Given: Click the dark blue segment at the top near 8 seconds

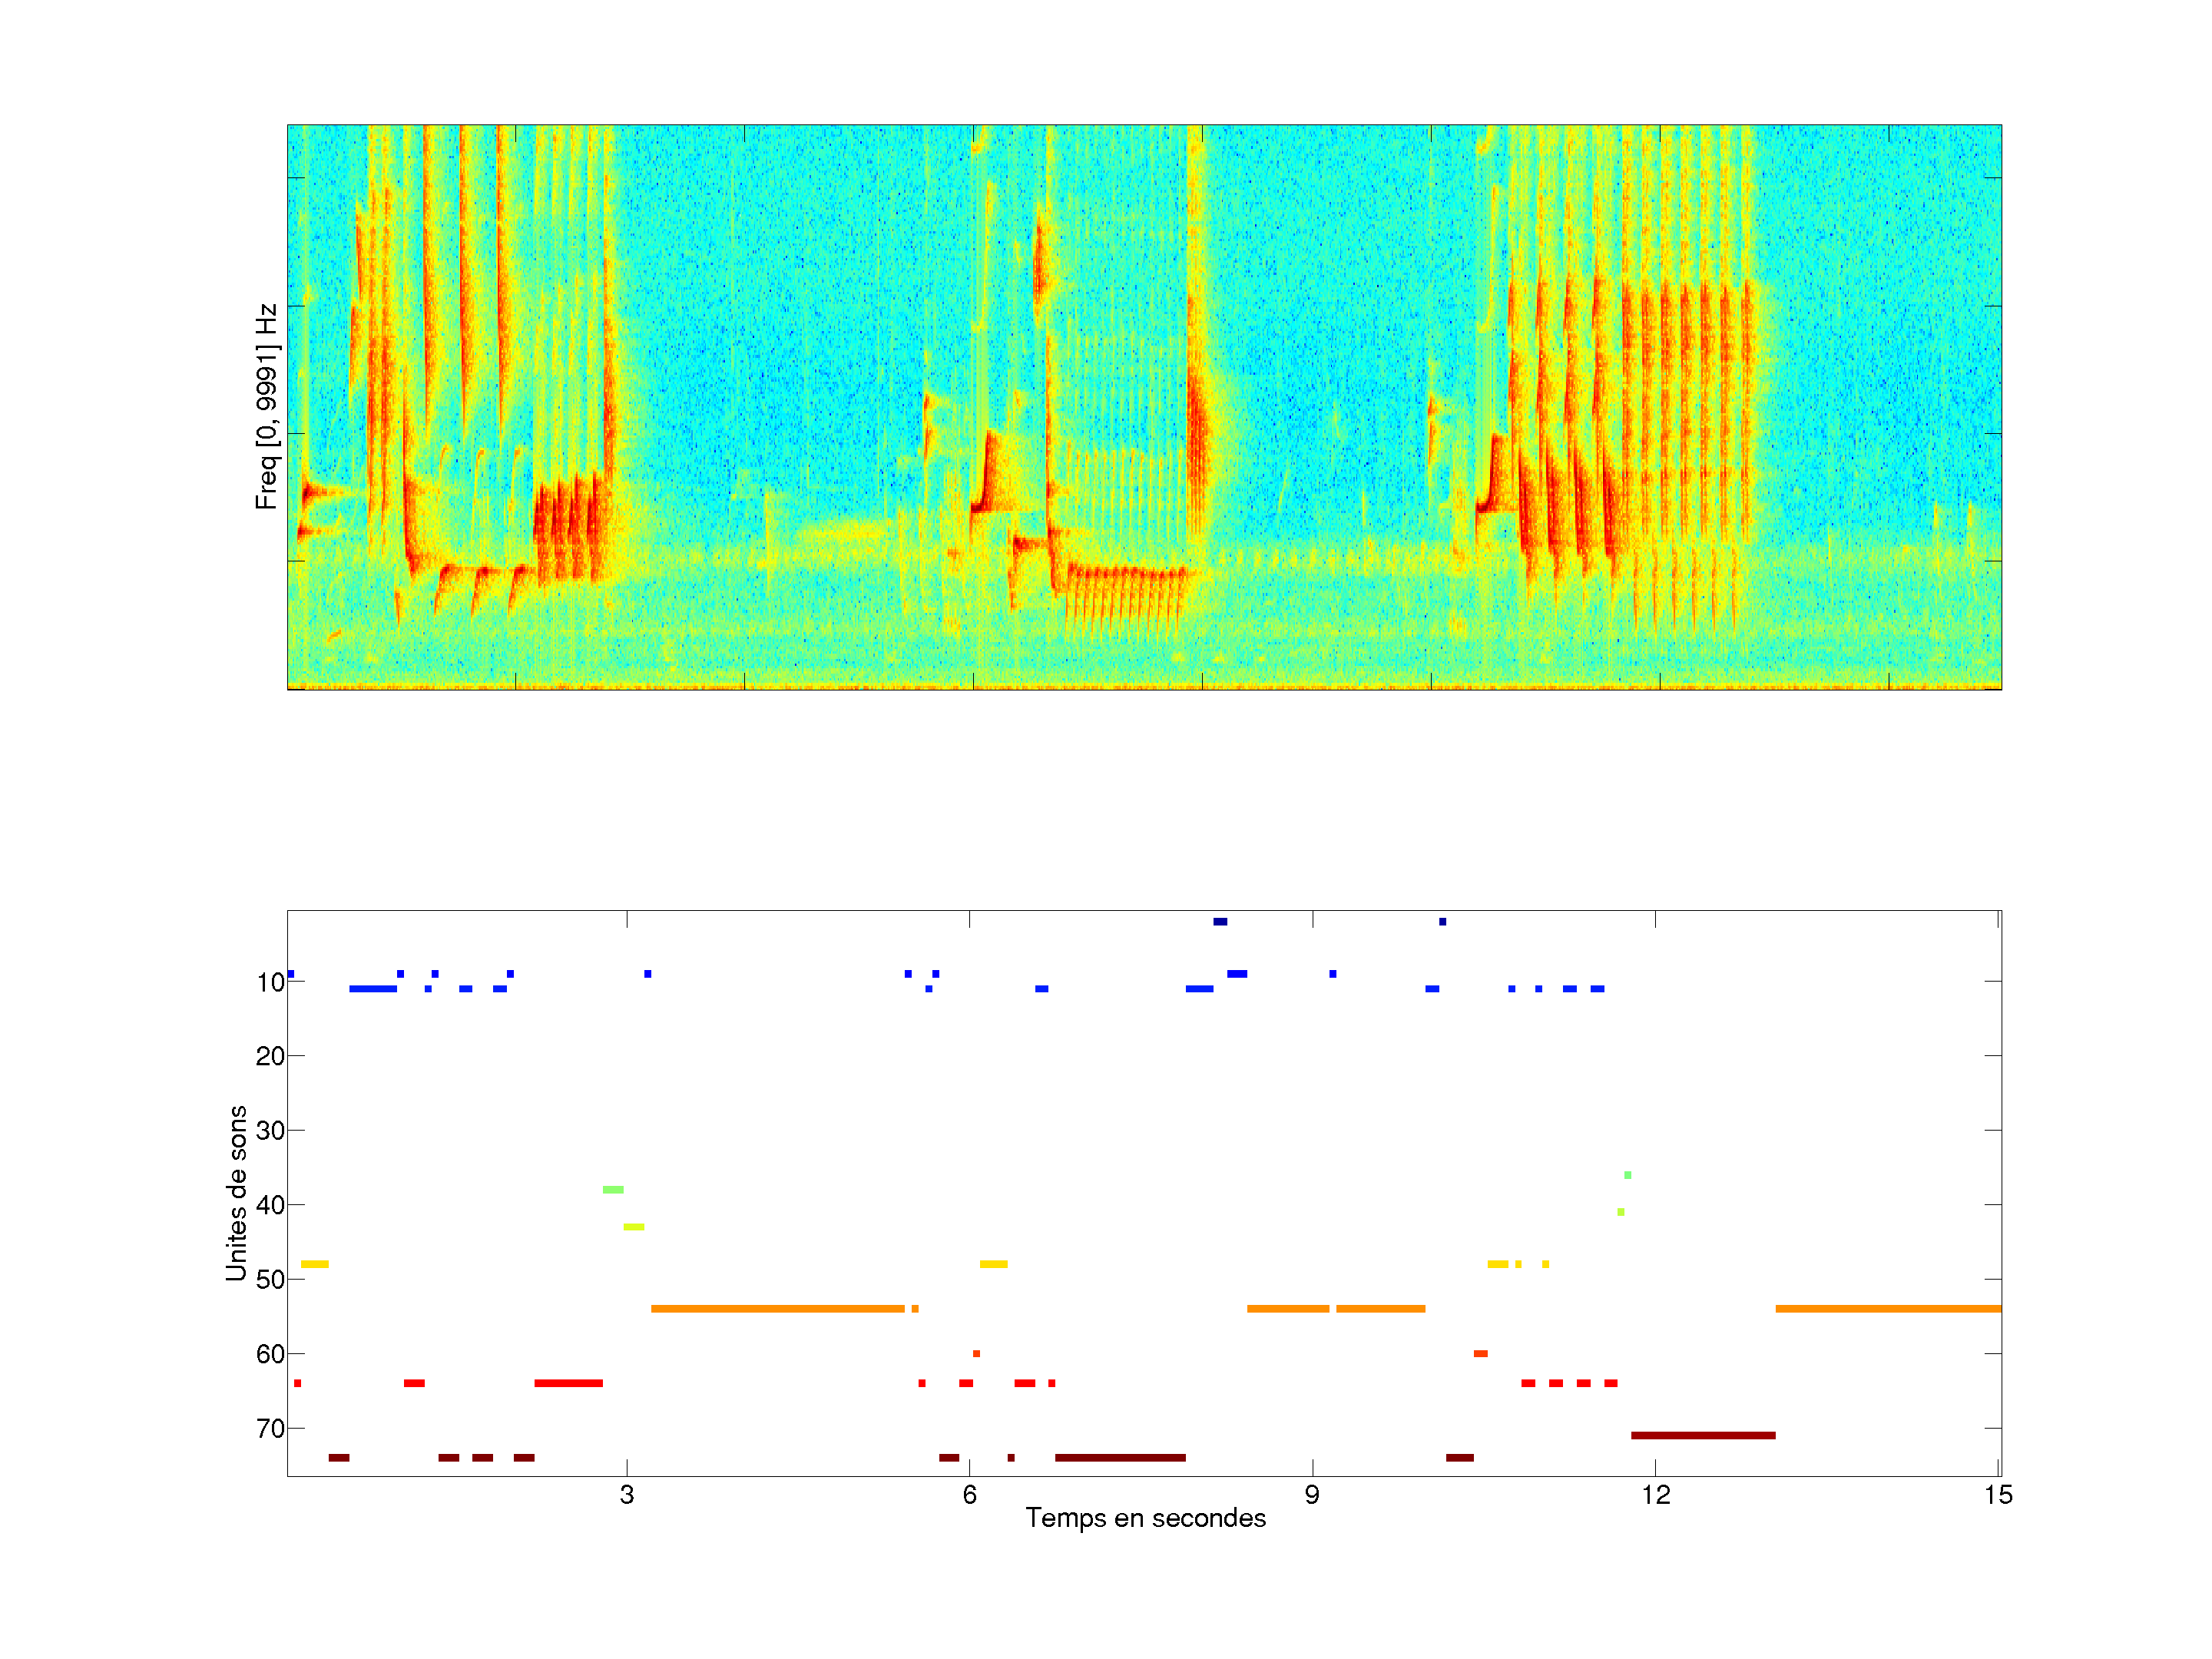Looking at the screenshot, I should 1220,921.
